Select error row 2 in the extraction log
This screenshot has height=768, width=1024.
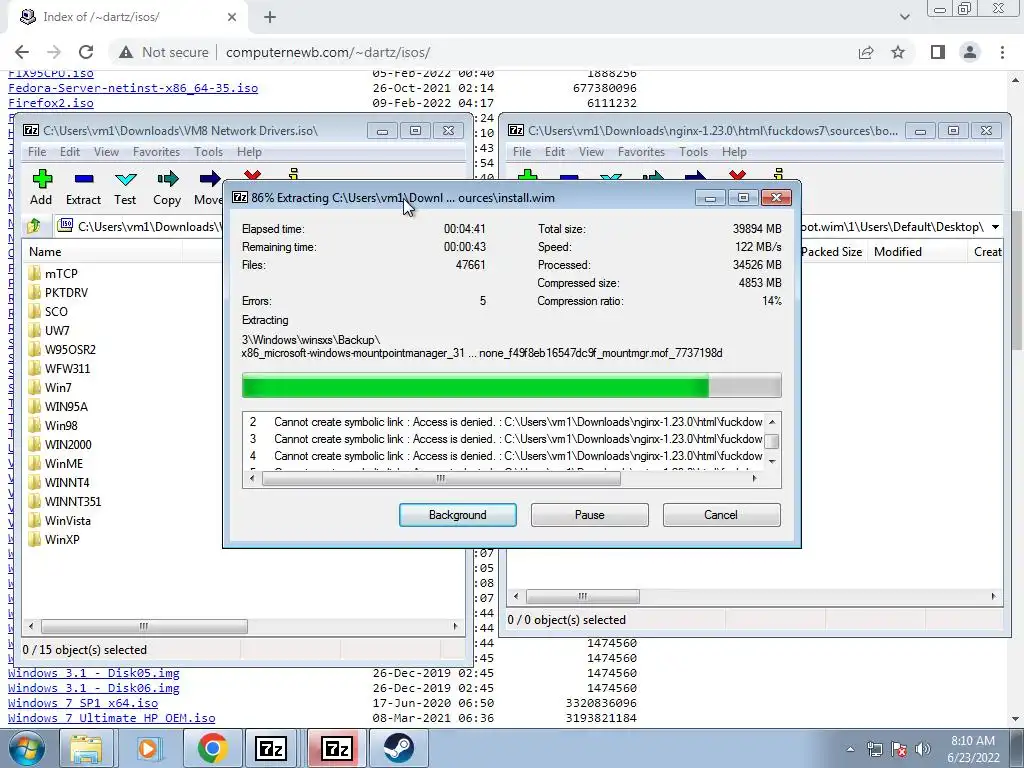503,422
